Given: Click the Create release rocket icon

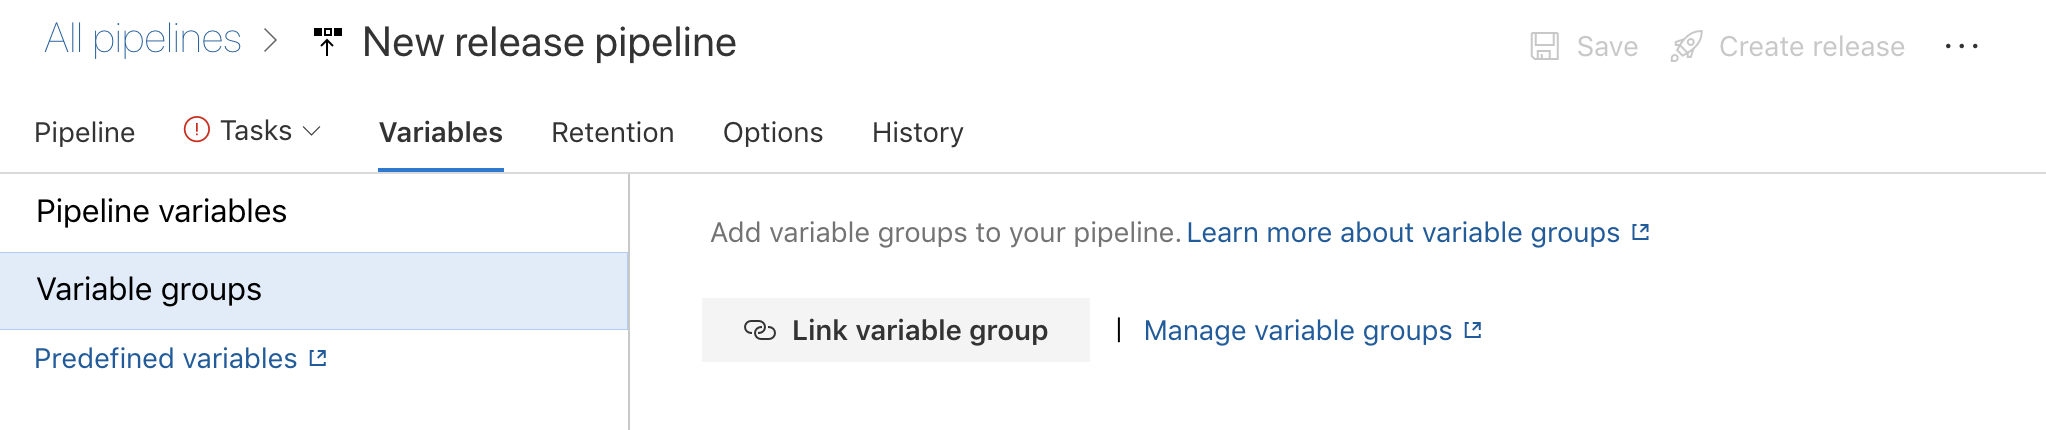Looking at the screenshot, I should pos(1686,46).
